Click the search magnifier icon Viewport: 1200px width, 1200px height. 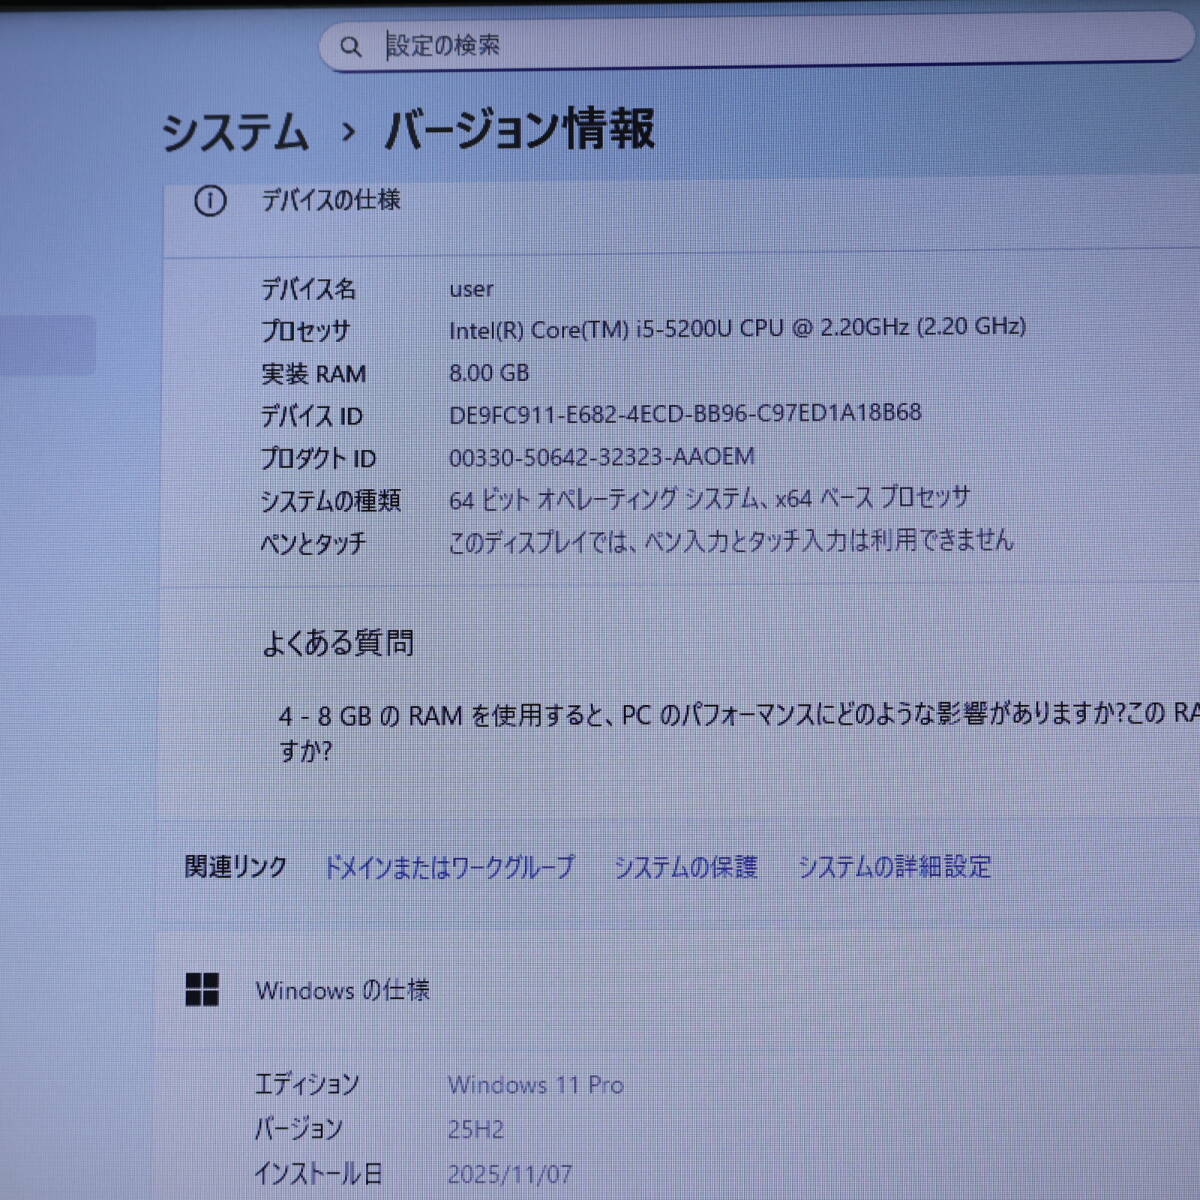350,47
